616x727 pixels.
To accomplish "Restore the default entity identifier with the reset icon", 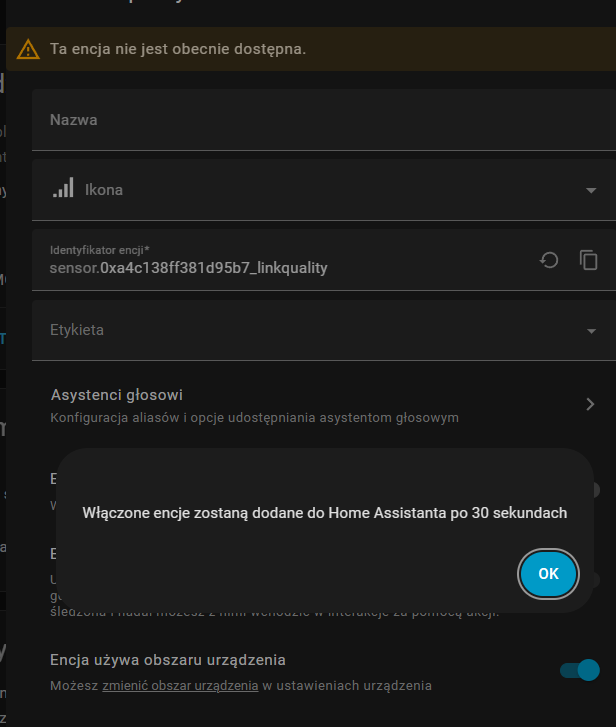I will pyautogui.click(x=549, y=260).
